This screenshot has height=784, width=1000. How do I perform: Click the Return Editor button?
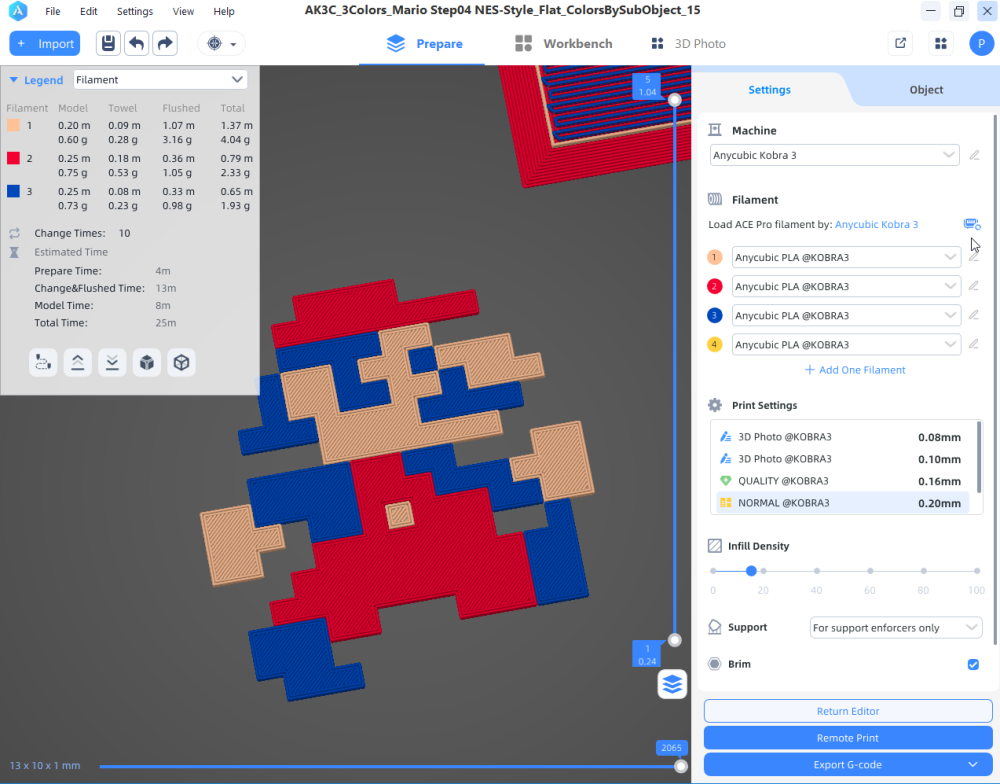848,711
